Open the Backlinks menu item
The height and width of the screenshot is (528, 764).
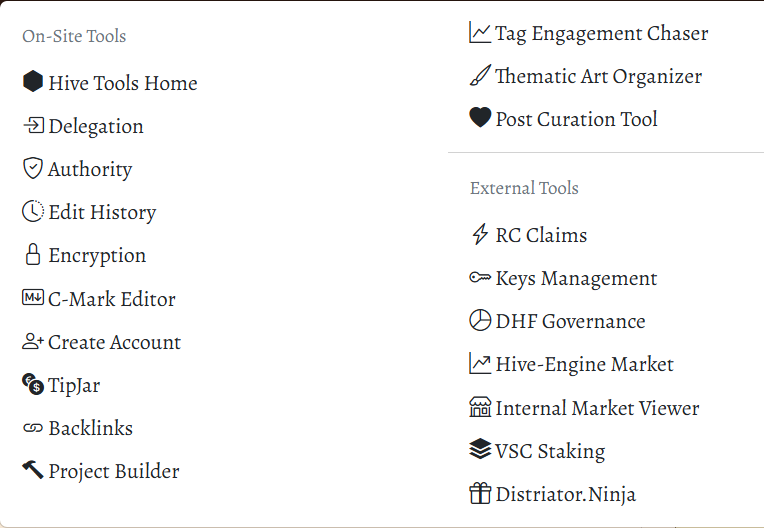(77, 428)
